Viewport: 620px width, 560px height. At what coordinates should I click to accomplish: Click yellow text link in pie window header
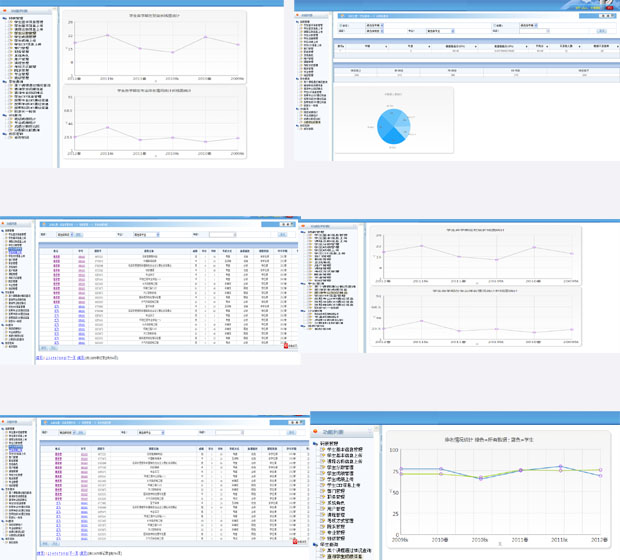(x=588, y=8)
